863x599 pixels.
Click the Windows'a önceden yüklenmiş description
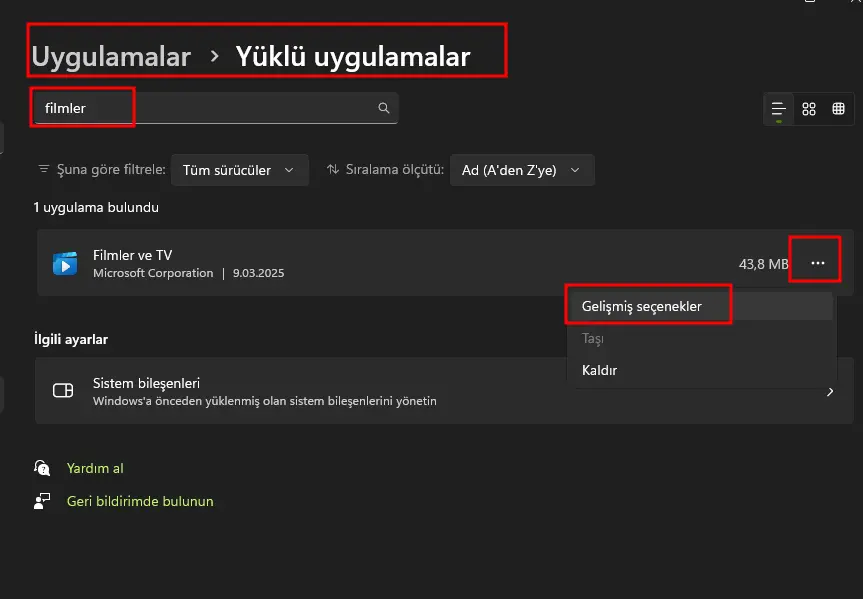[265, 401]
